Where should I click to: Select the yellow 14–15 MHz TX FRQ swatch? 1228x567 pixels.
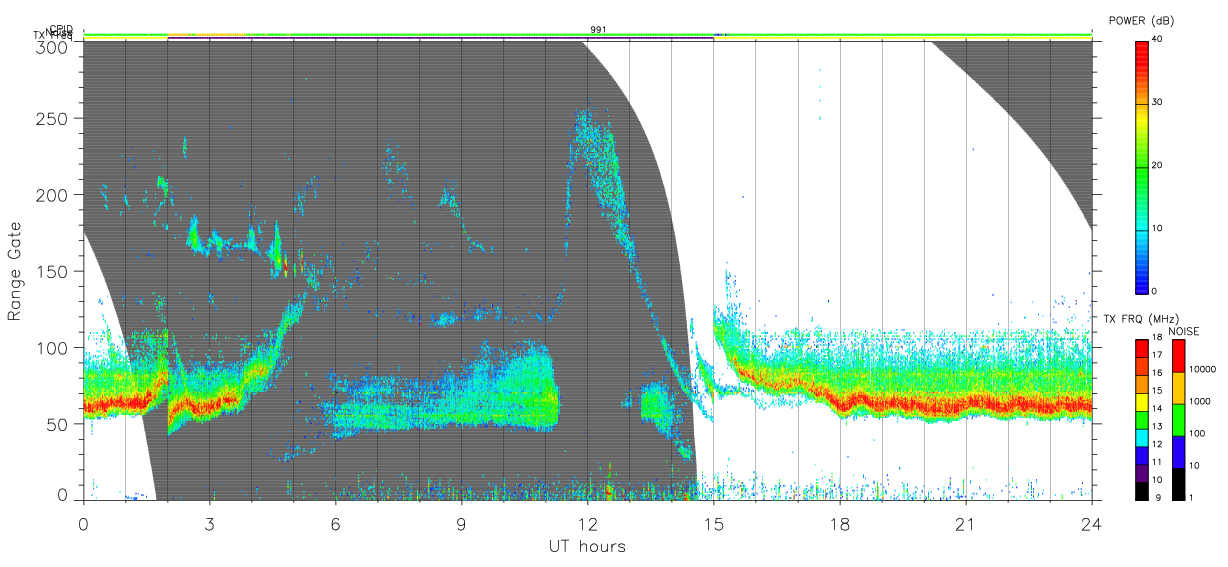[1141, 402]
